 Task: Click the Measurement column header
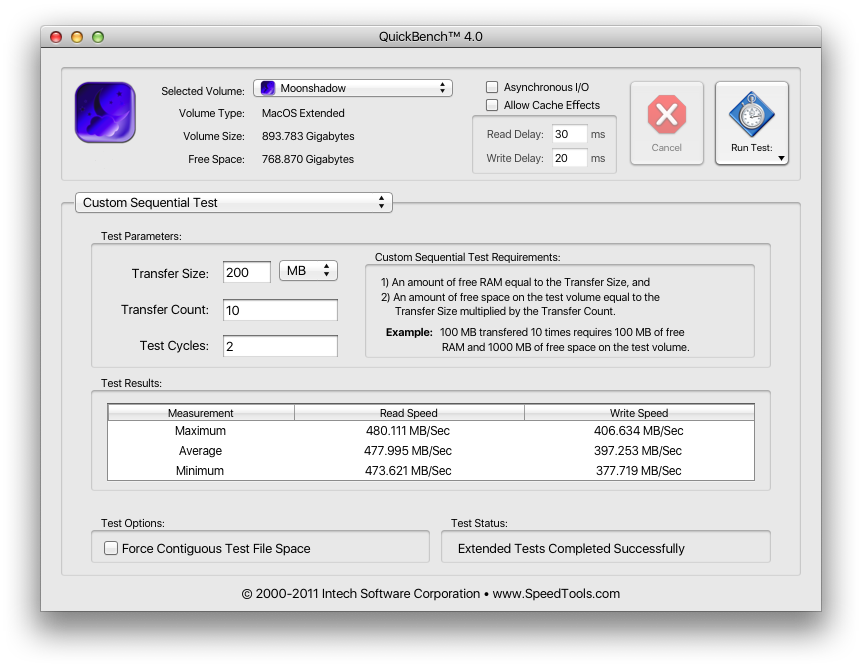pos(201,413)
